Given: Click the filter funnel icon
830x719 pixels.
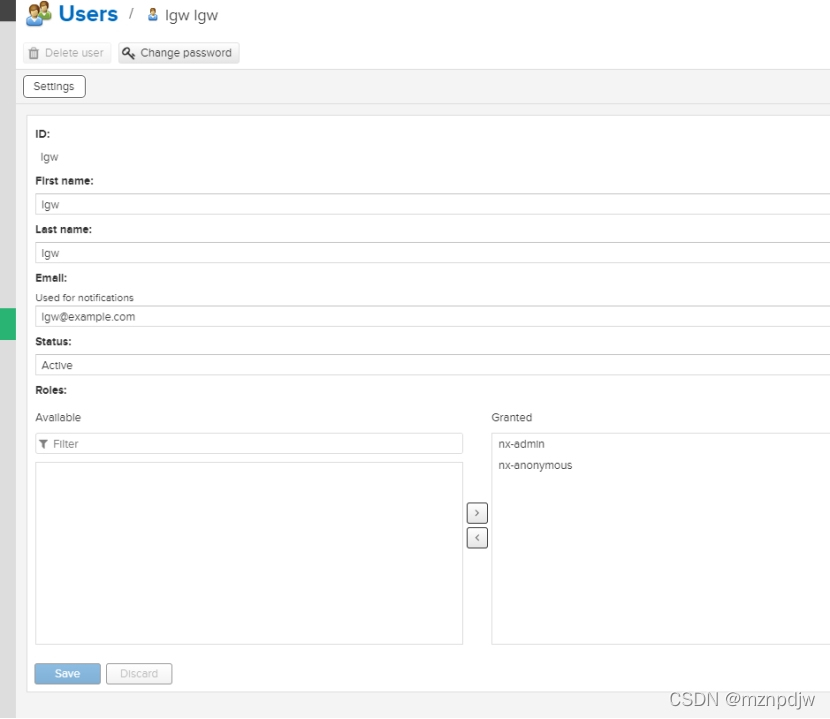Looking at the screenshot, I should [x=44, y=444].
